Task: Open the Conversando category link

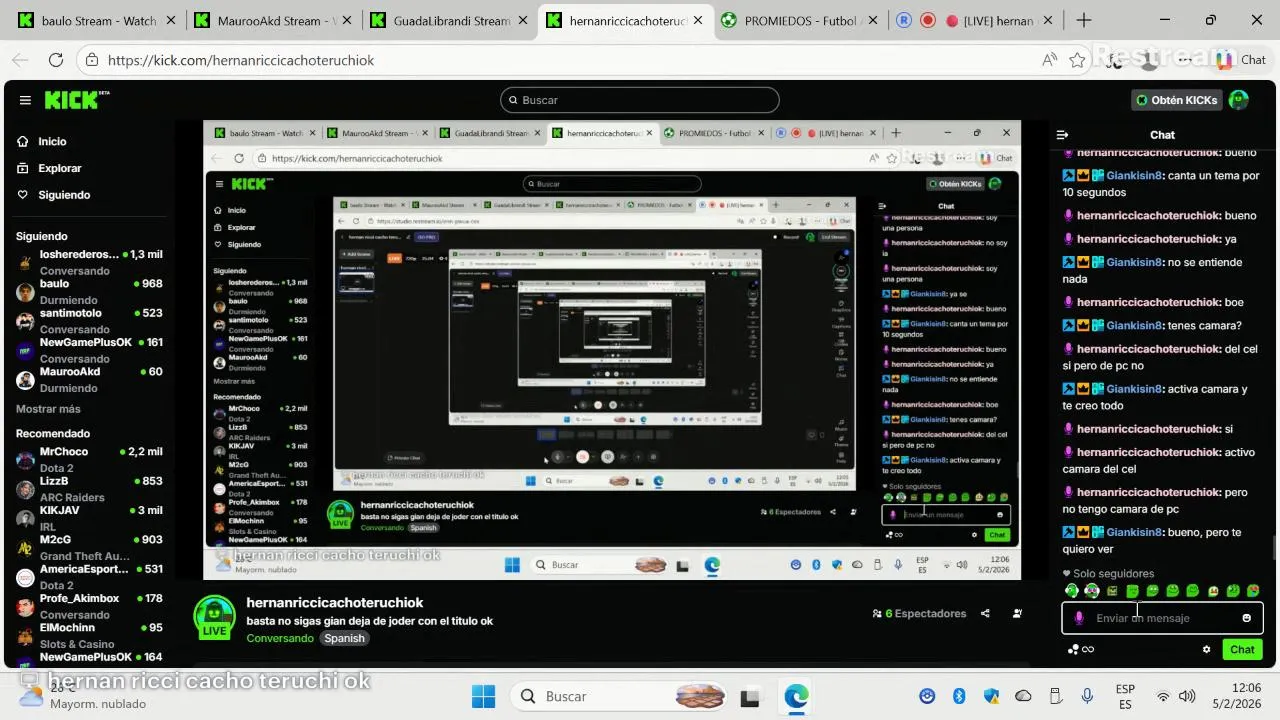Action: [280, 638]
